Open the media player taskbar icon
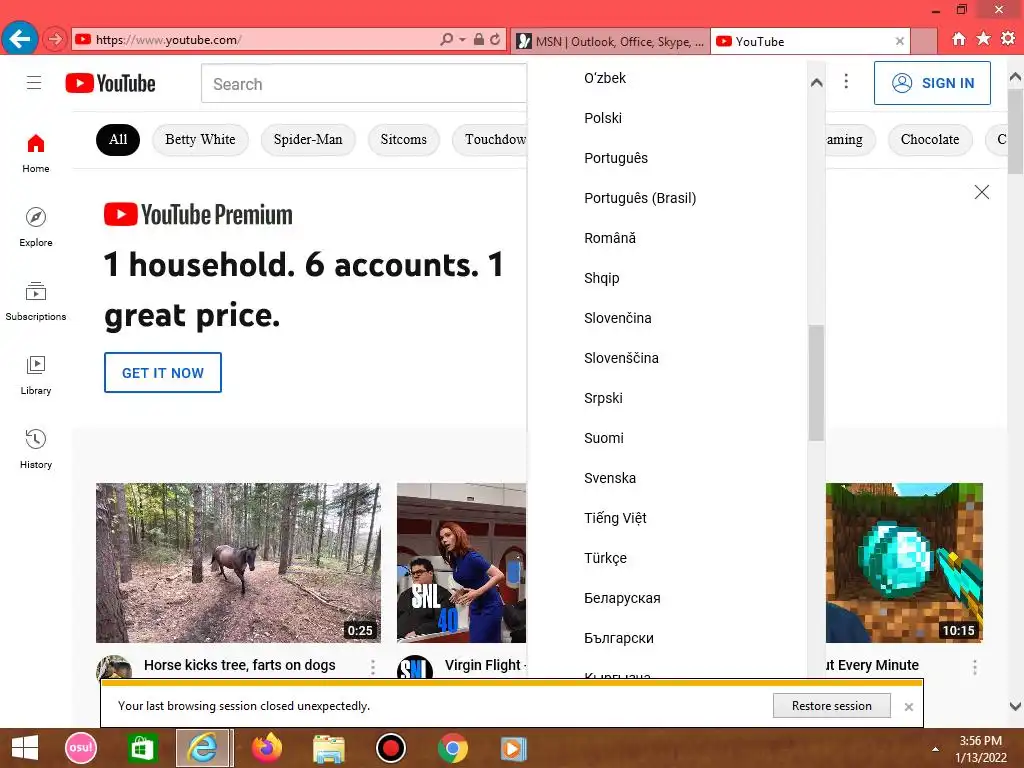This screenshot has height=768, width=1024. 513,748
